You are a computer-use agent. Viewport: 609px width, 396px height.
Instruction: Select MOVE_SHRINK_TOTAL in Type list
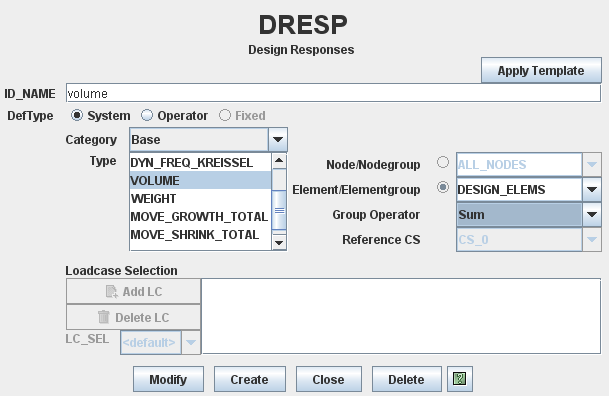200,234
